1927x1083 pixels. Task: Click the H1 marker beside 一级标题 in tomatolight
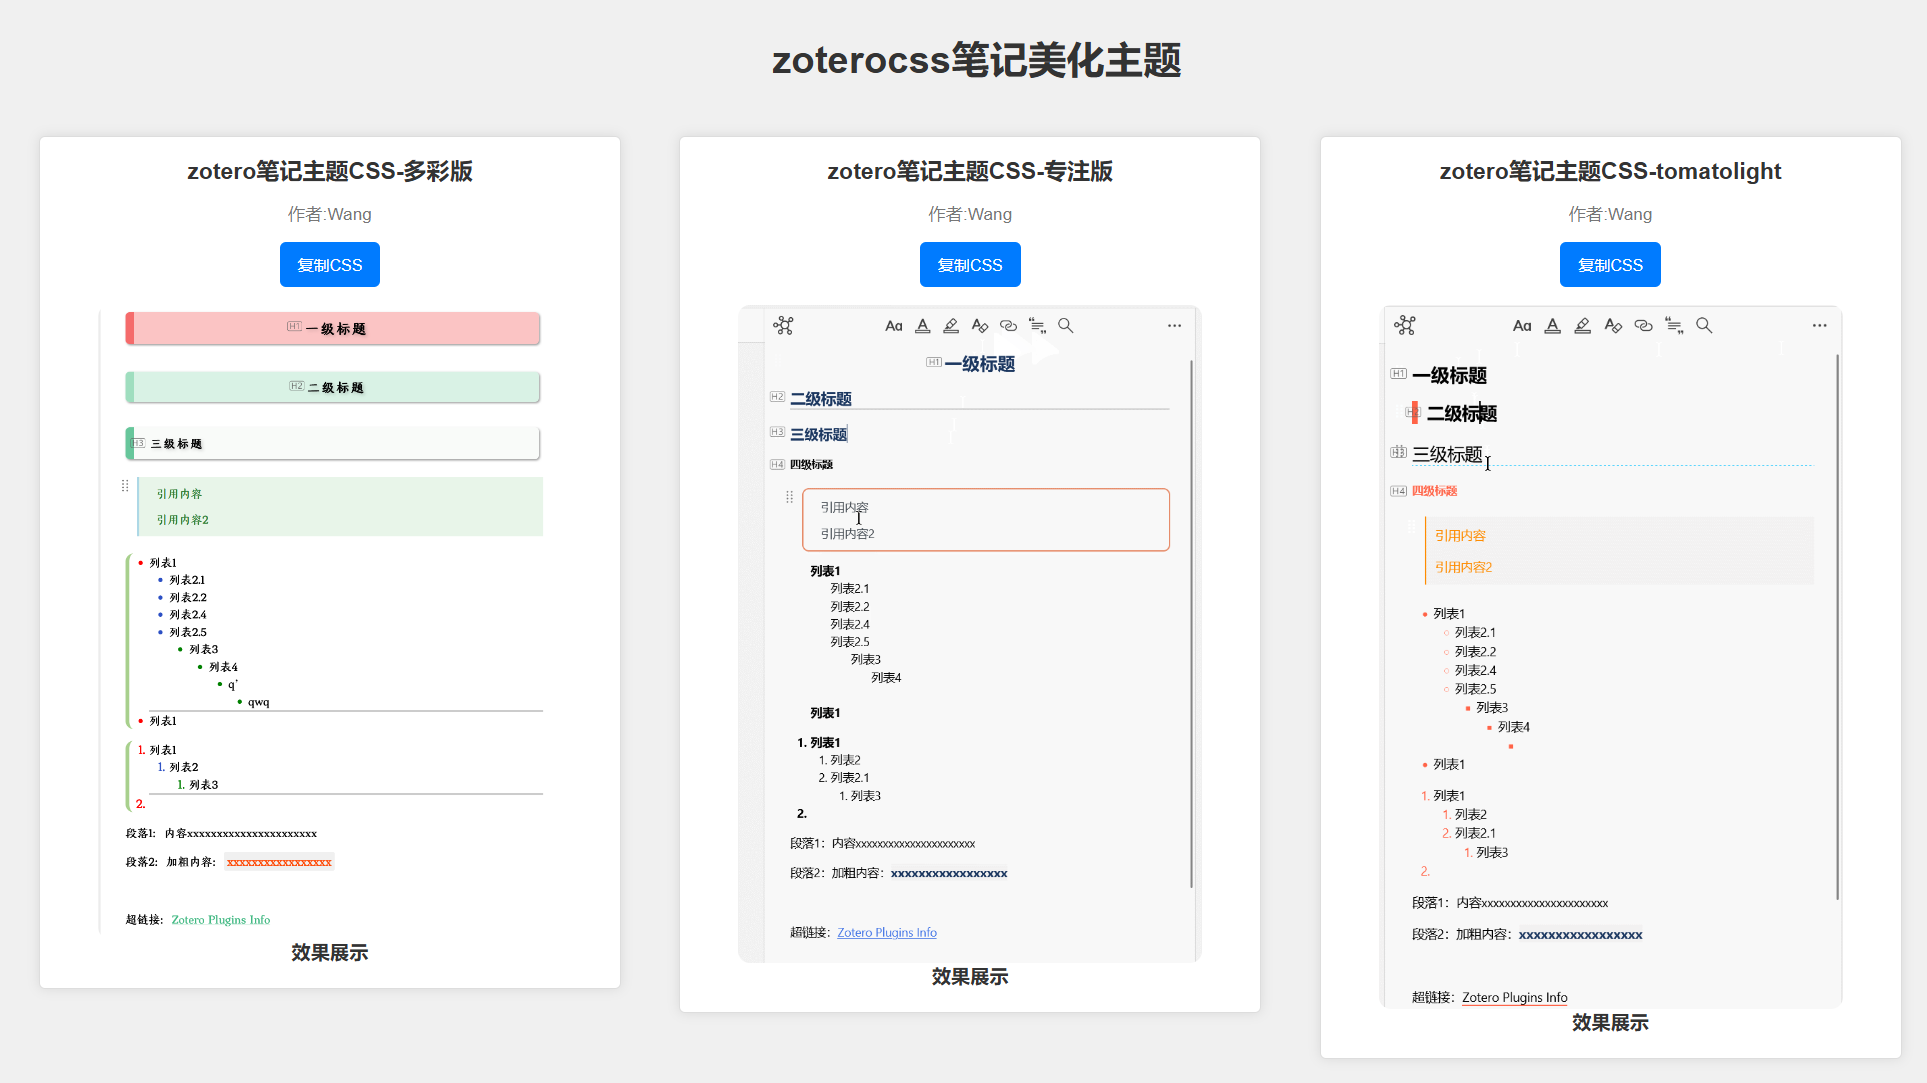(x=1398, y=374)
